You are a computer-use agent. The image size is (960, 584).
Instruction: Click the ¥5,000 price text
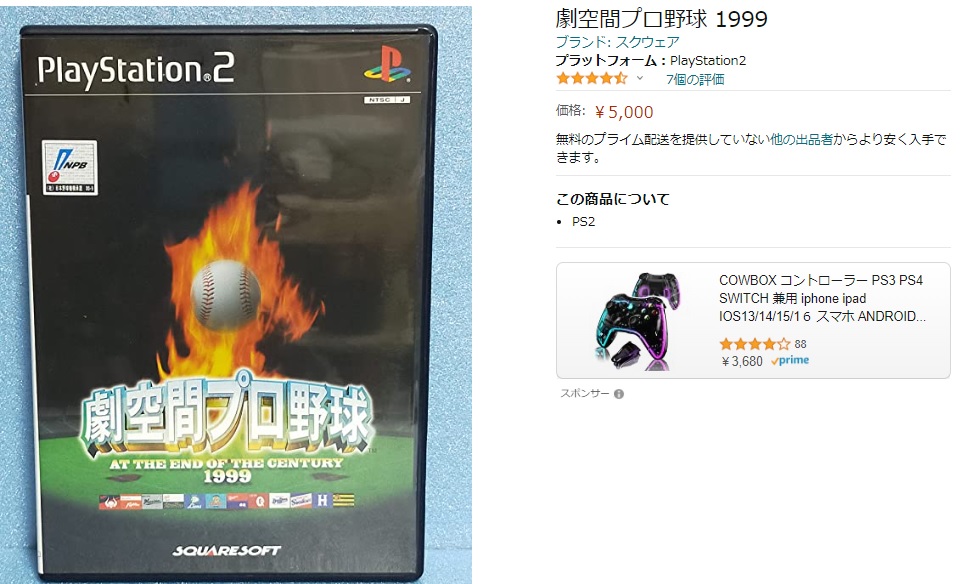(x=624, y=112)
